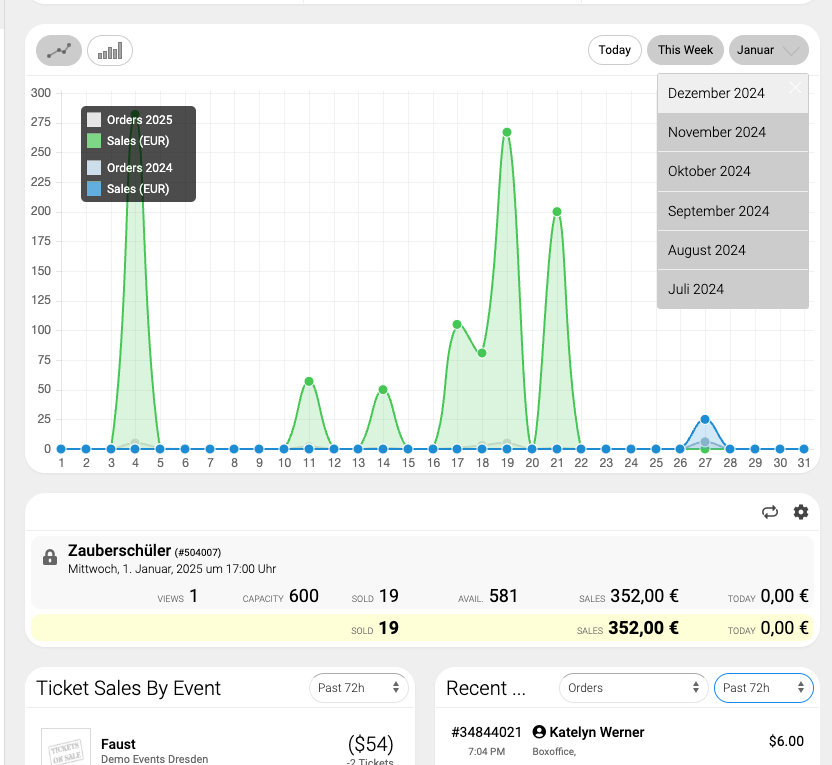Click the blue Sales (EUR) 2024 color swatch
The height and width of the screenshot is (765, 832).
(x=94, y=189)
